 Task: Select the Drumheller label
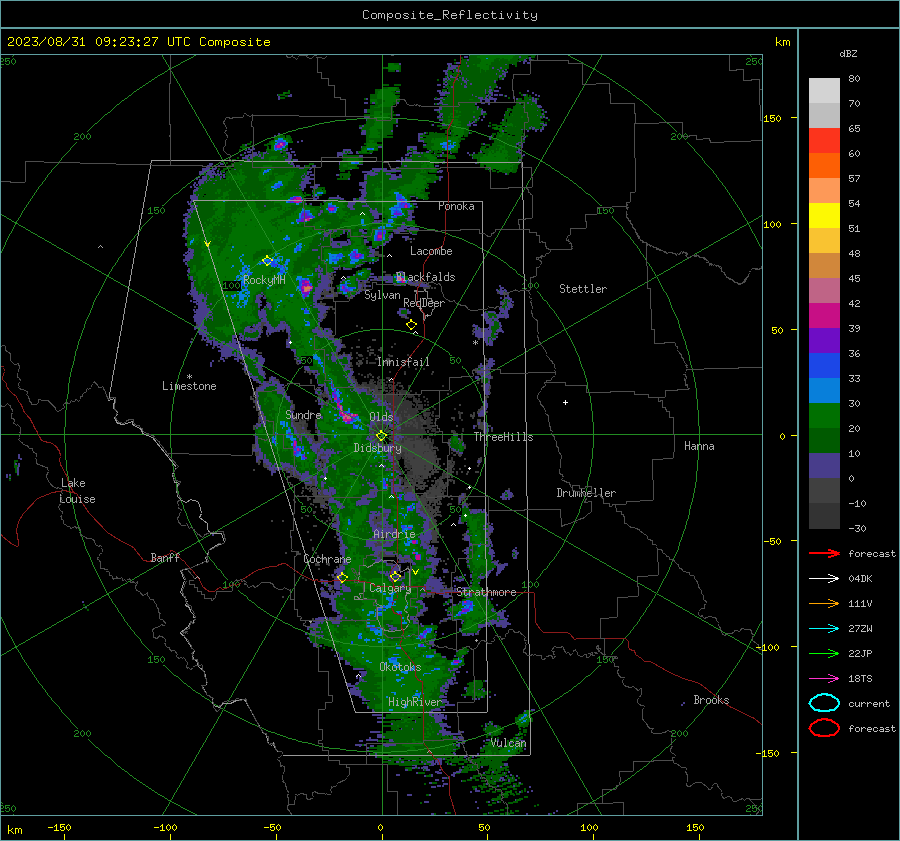pyautogui.click(x=586, y=493)
